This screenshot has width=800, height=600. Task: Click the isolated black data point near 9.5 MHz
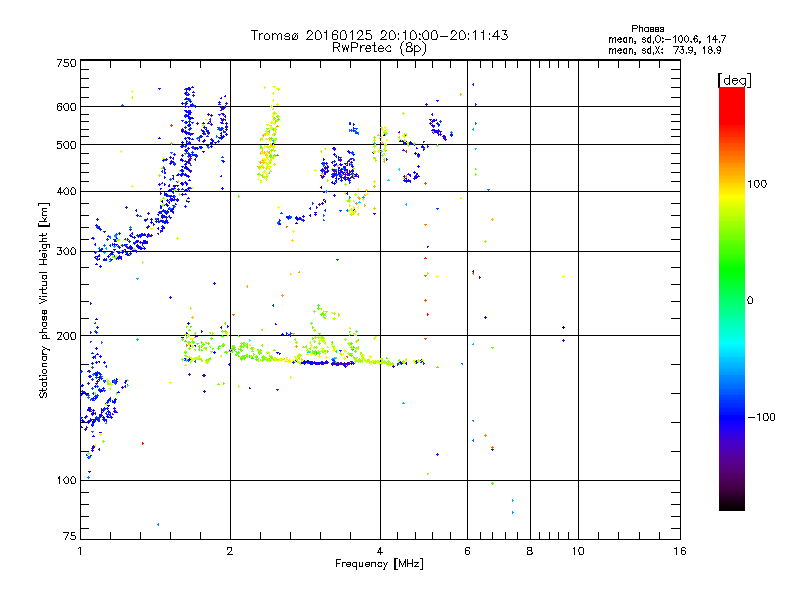pyautogui.click(x=563, y=328)
